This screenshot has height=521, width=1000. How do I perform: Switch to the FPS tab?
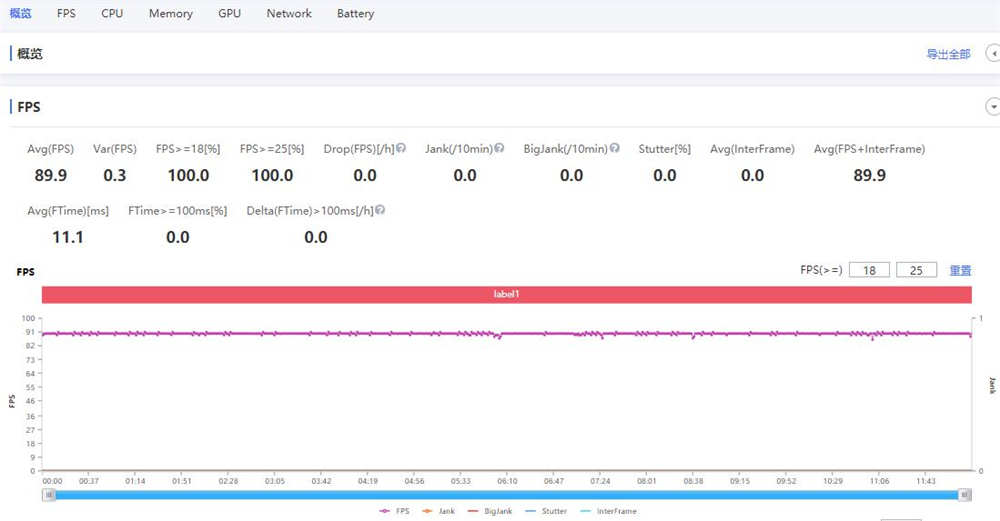tap(66, 13)
